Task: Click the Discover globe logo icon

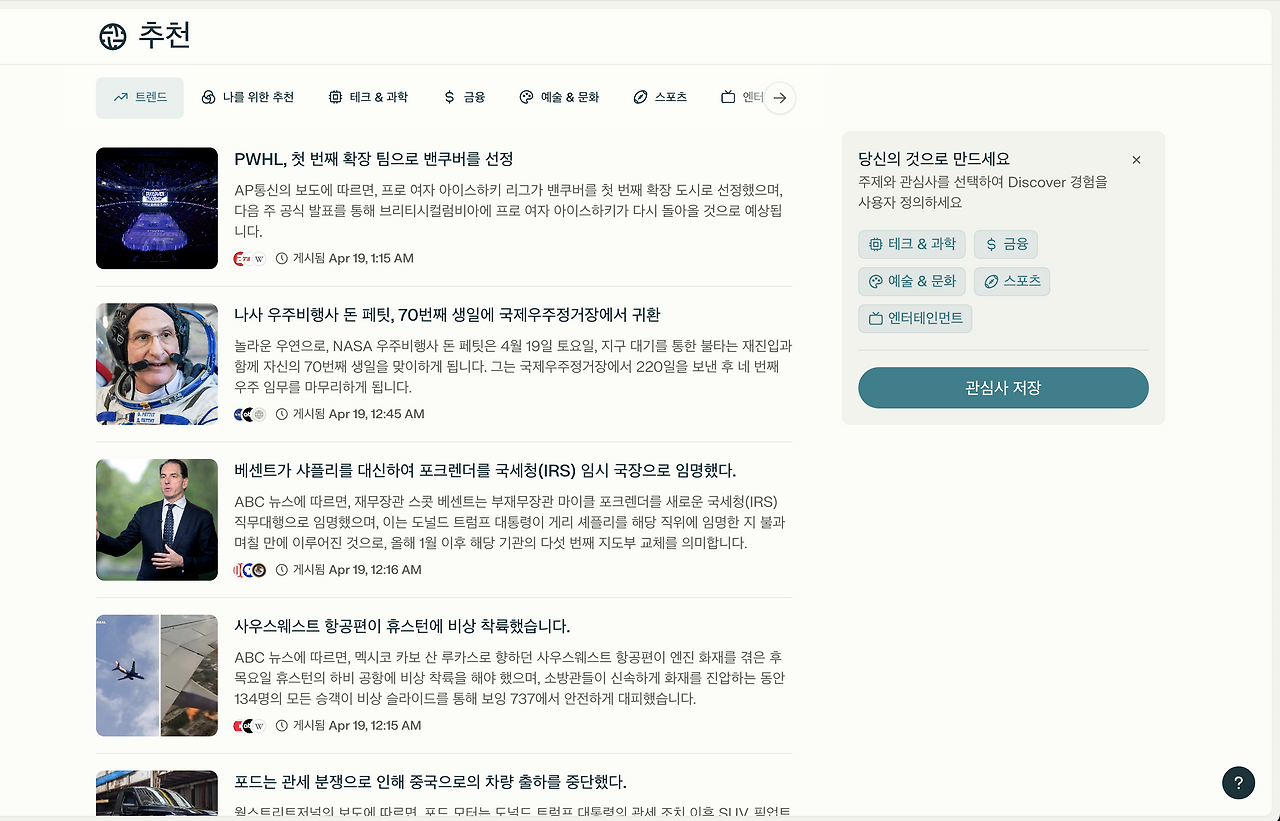Action: coord(113,36)
